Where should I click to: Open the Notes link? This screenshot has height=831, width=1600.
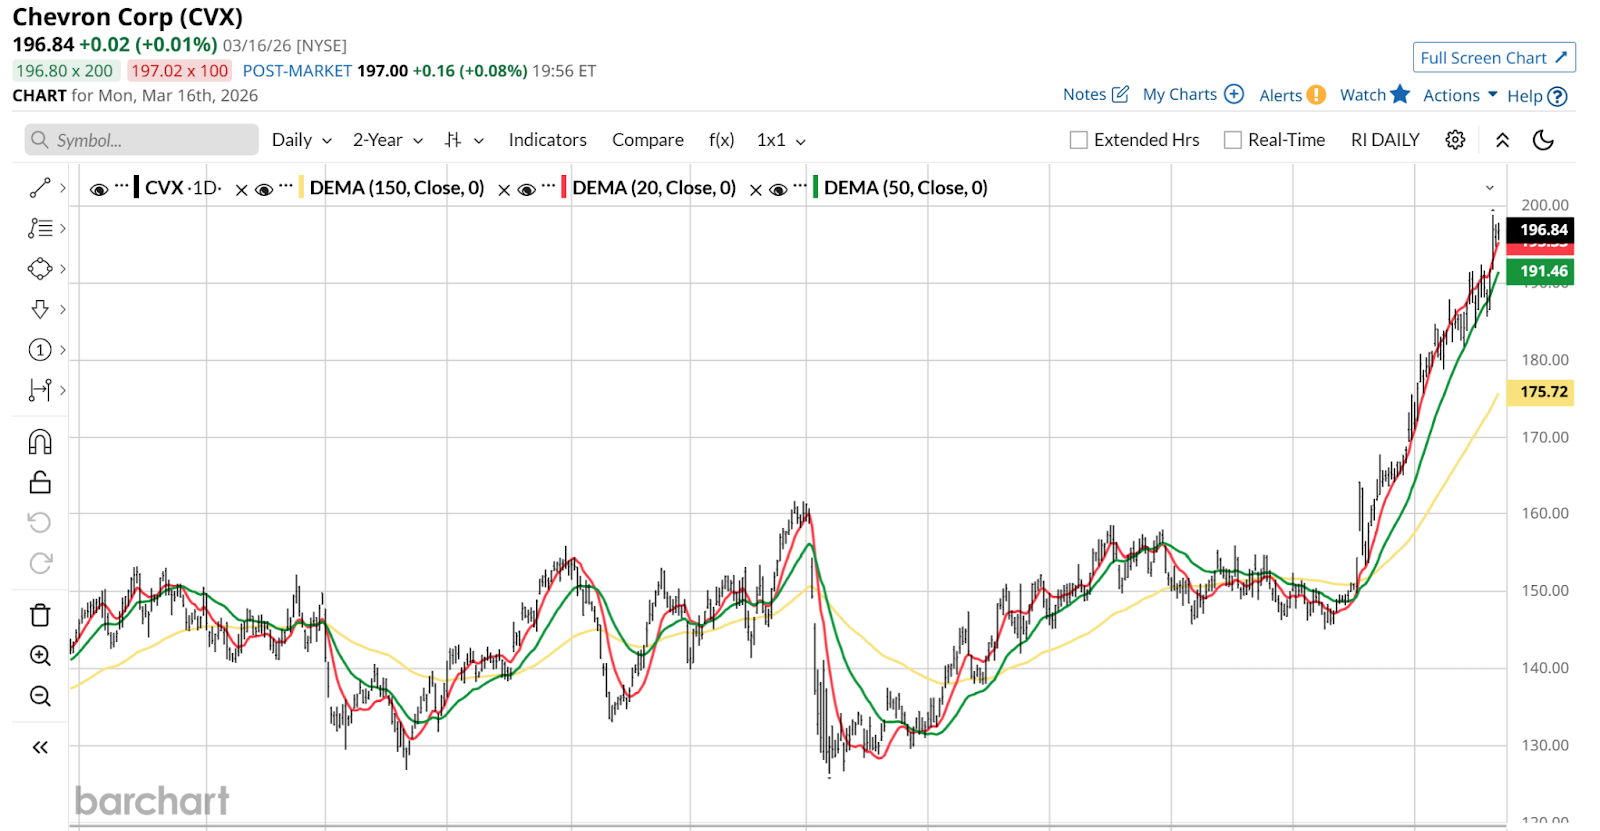coord(1096,94)
